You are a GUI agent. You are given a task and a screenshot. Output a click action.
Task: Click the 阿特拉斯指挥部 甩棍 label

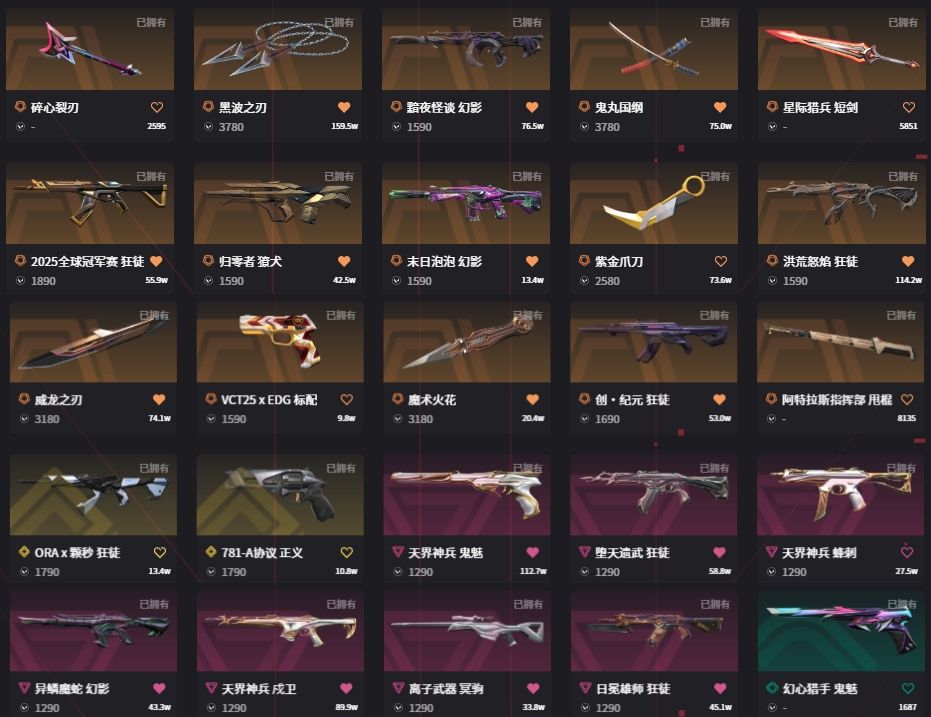[837, 400]
